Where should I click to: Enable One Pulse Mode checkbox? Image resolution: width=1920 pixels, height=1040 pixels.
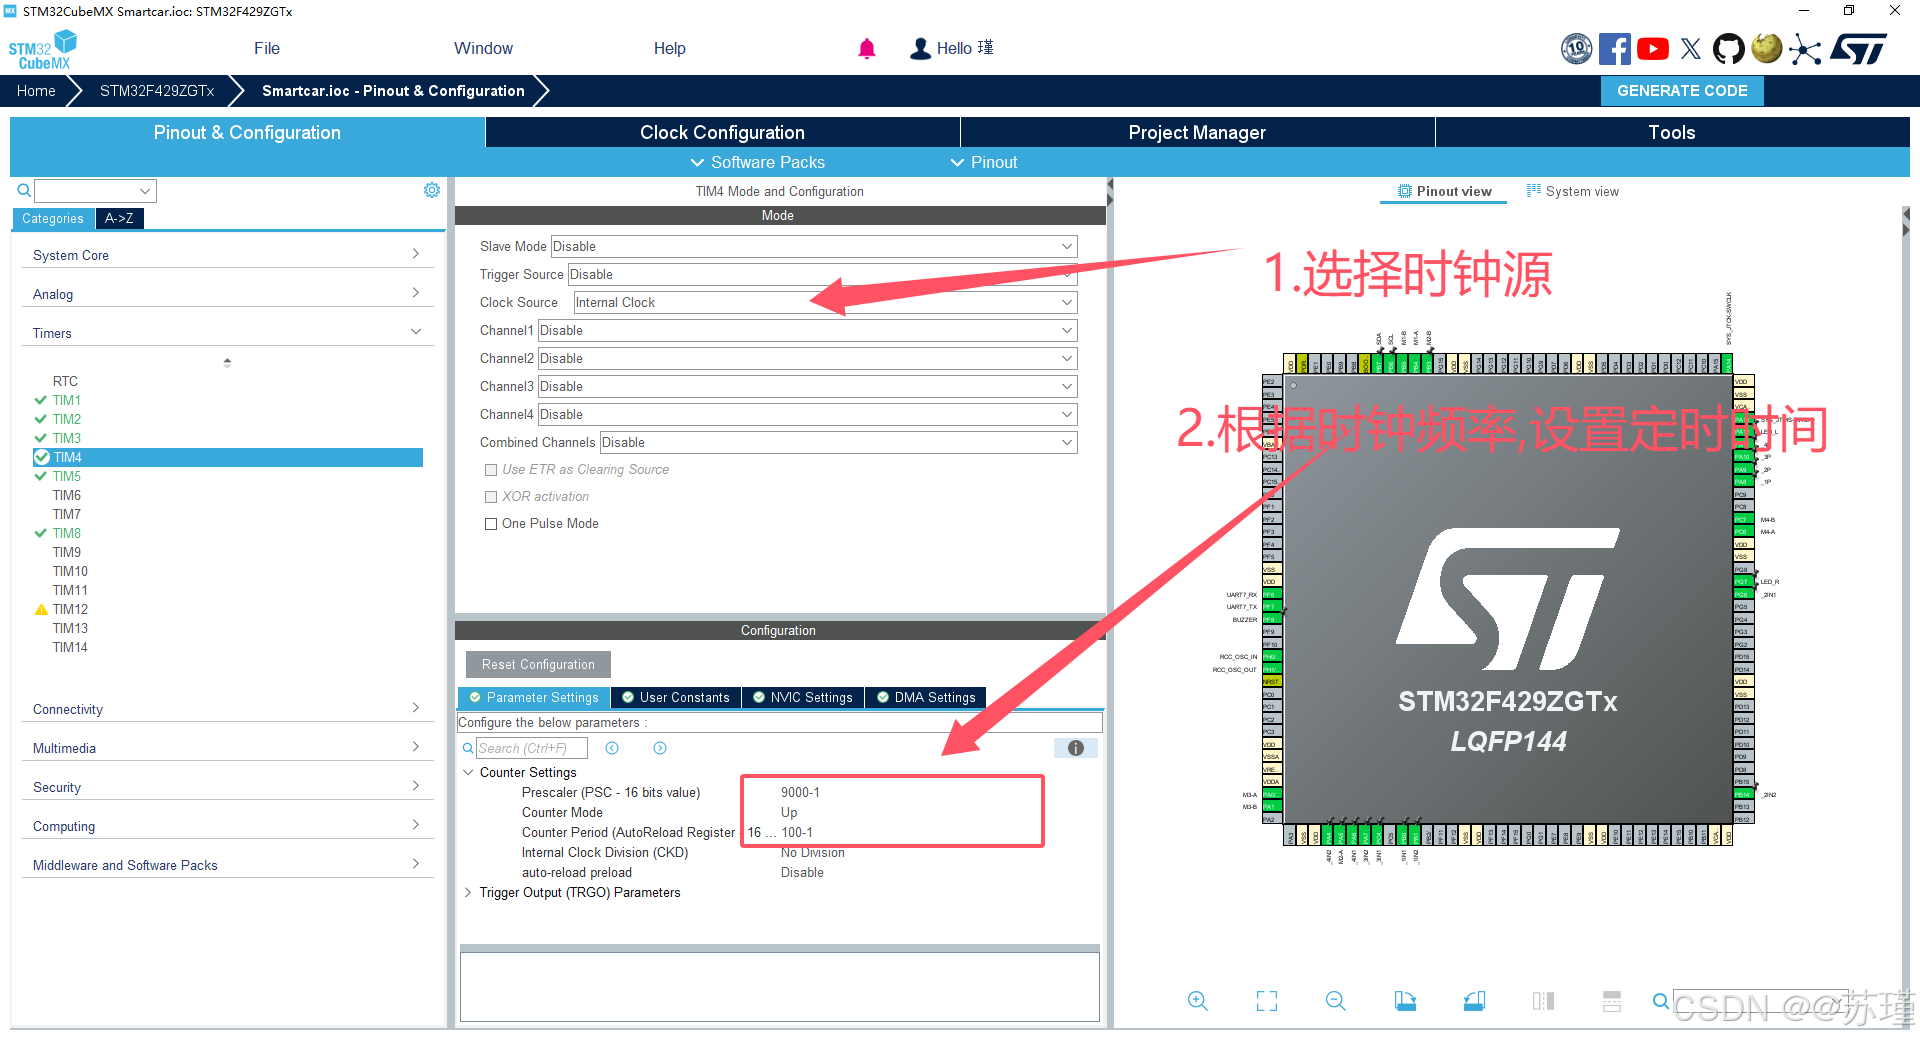[x=491, y=524]
